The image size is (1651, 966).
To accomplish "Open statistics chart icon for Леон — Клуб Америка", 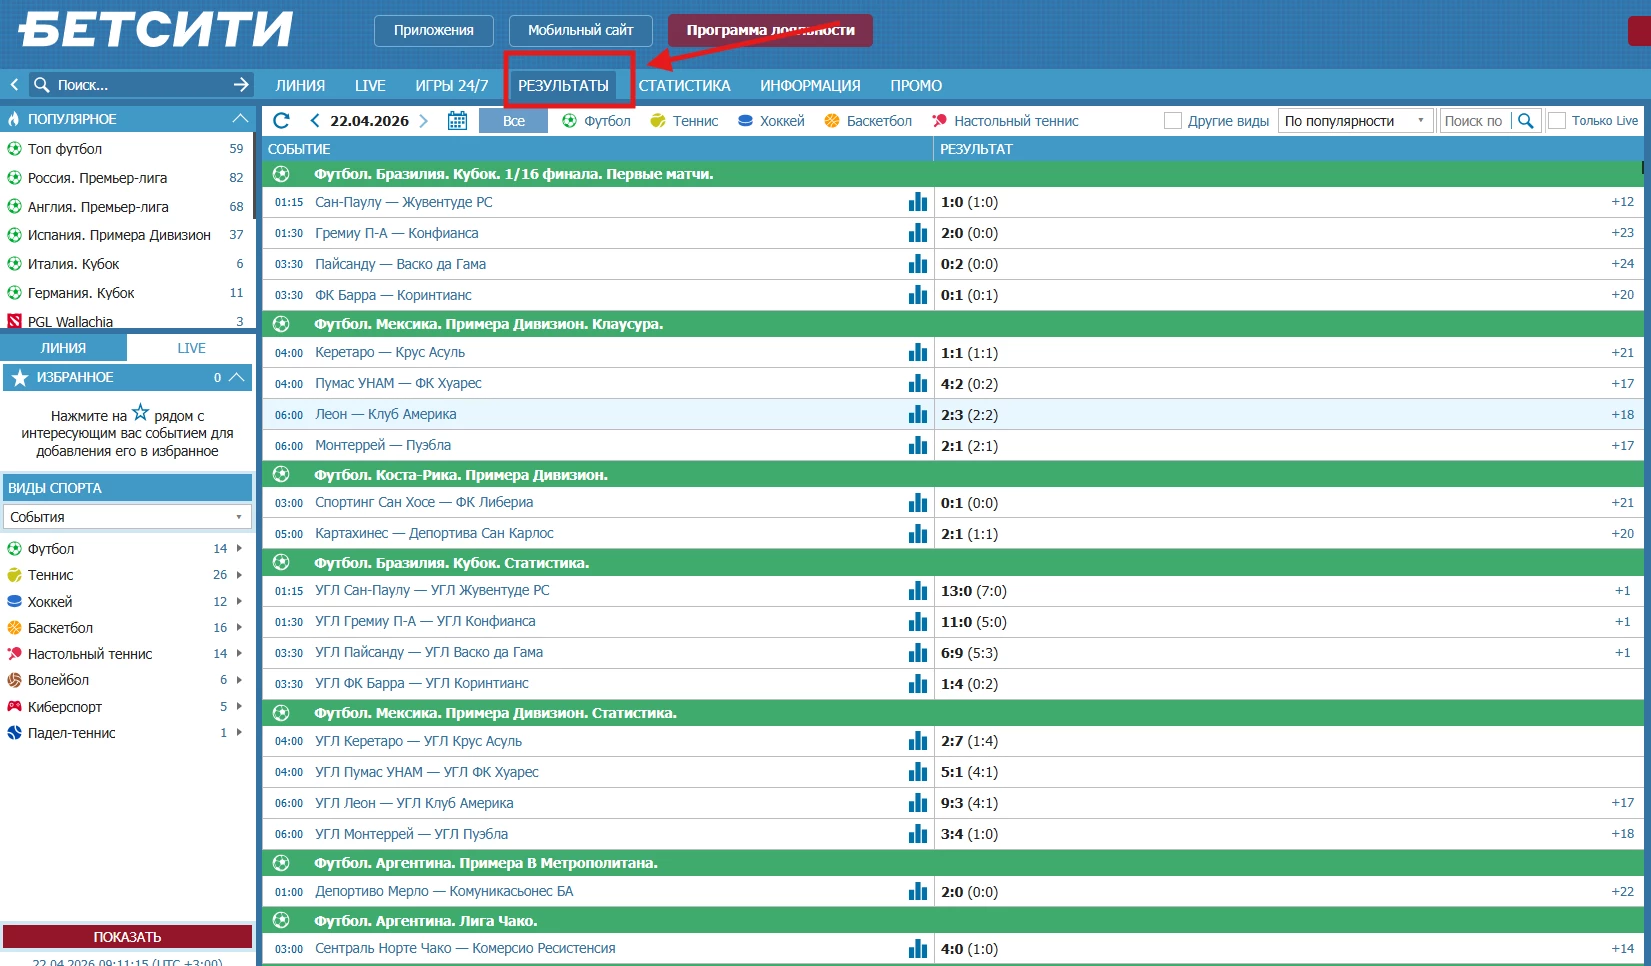I will tap(918, 414).
